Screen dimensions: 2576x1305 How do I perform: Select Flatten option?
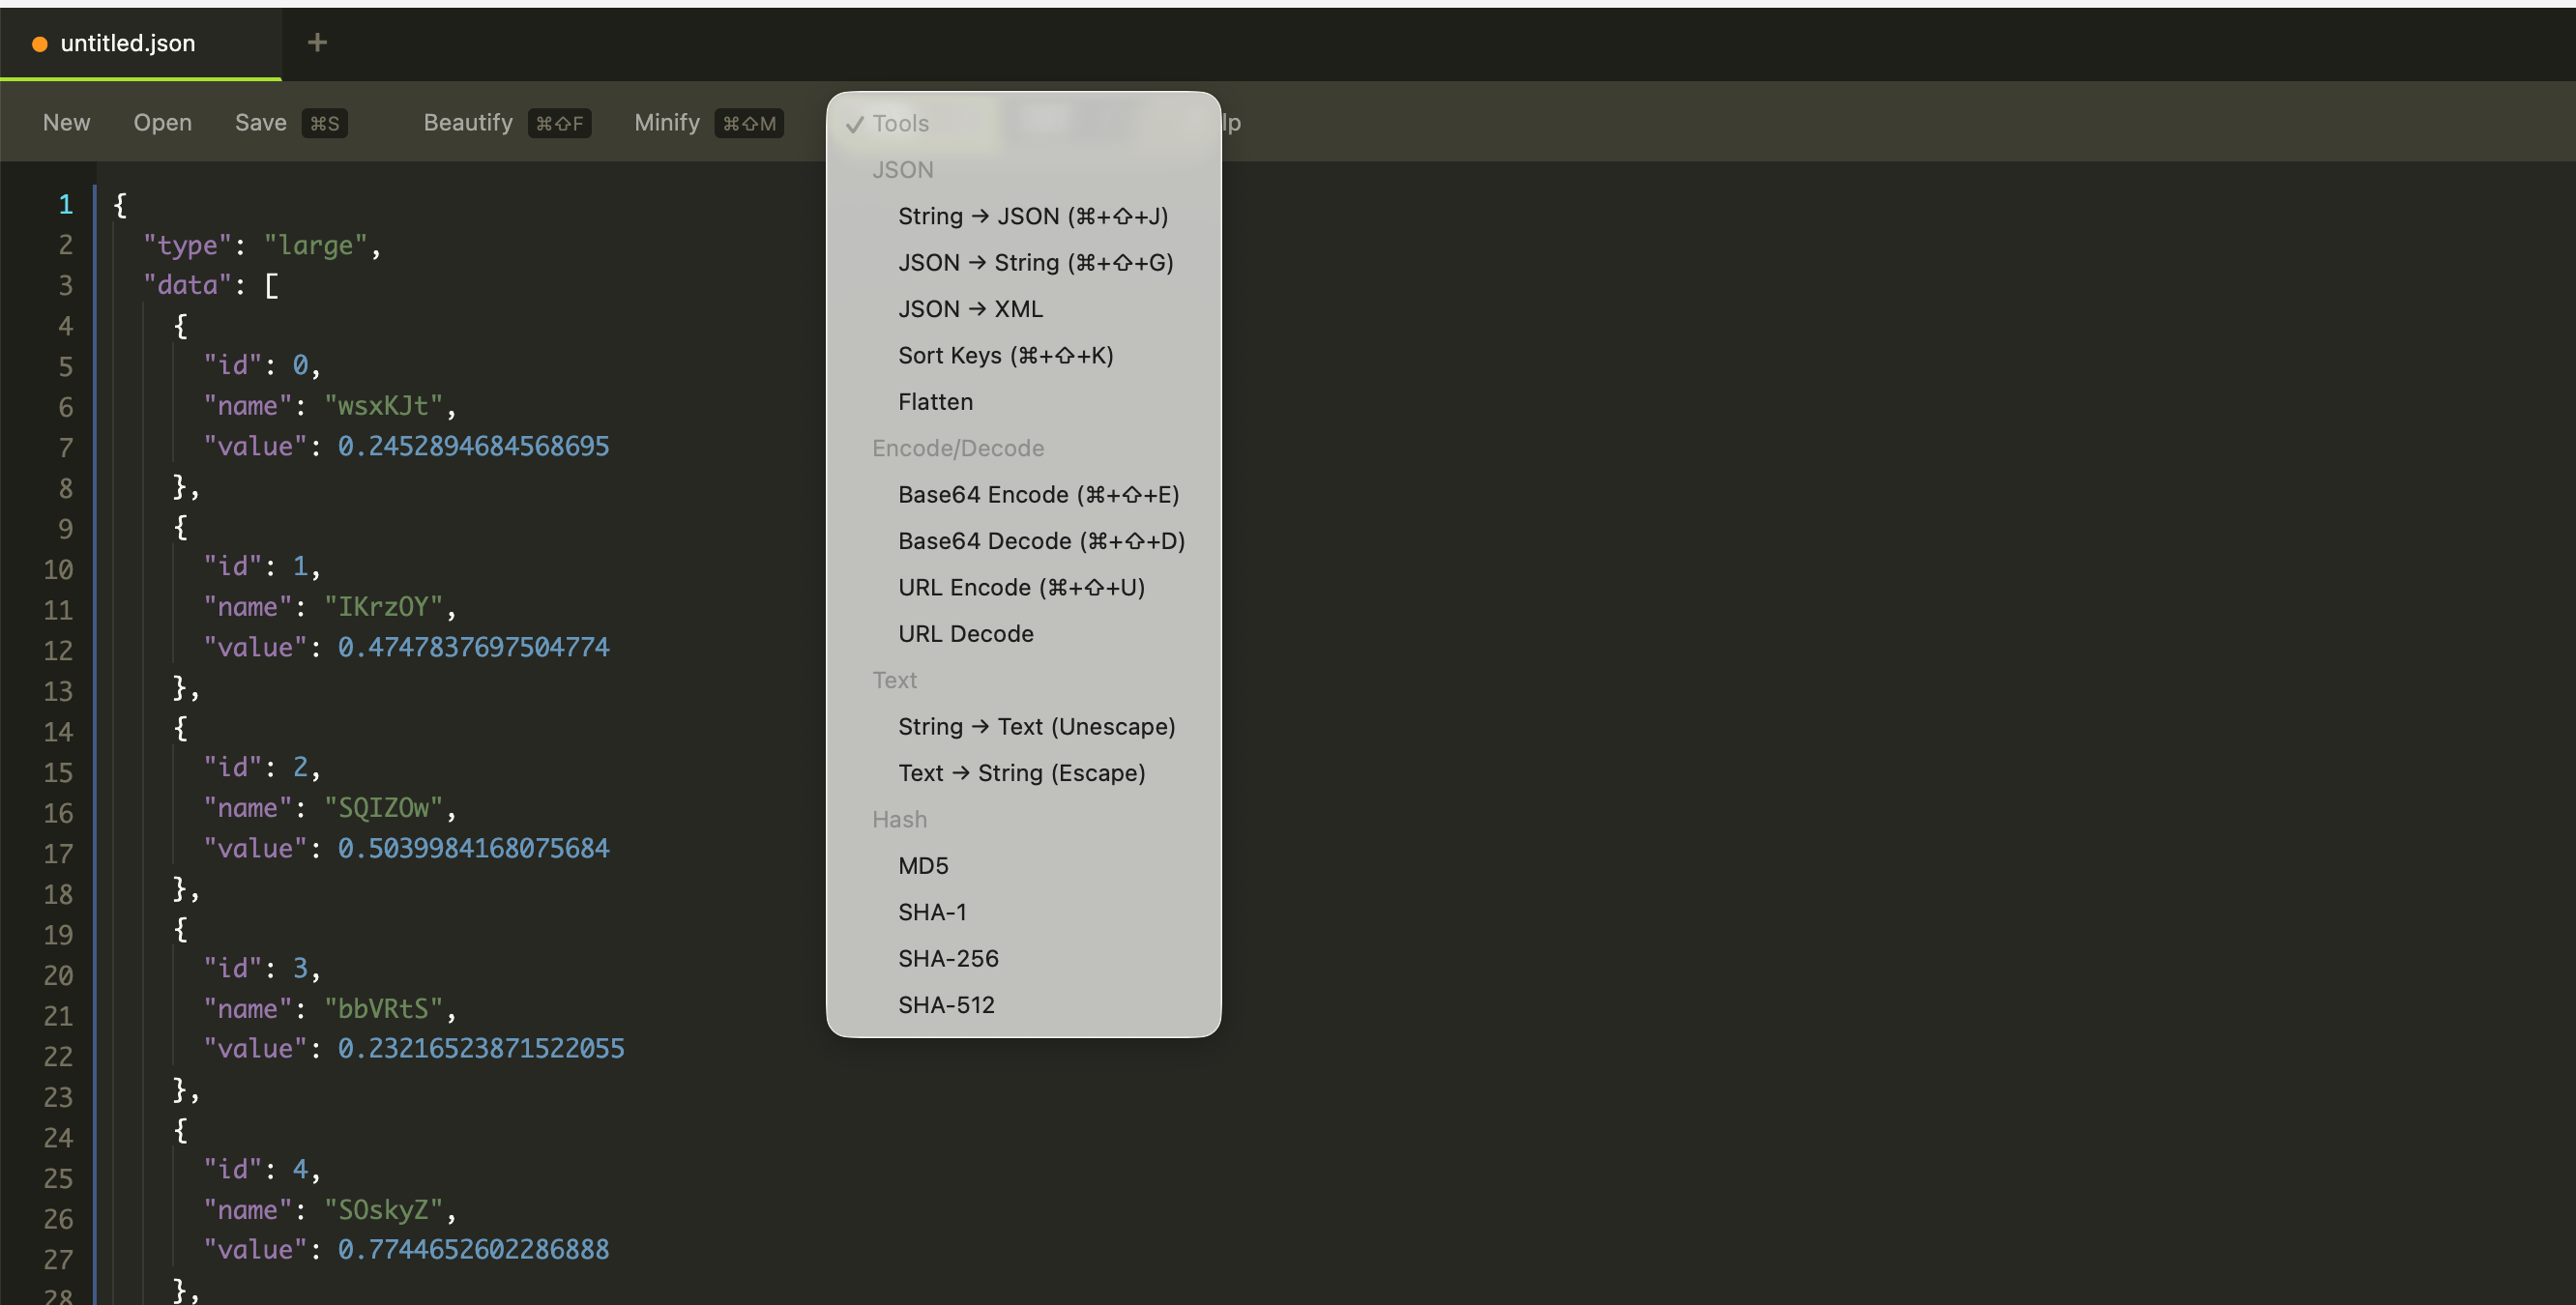pyautogui.click(x=935, y=402)
